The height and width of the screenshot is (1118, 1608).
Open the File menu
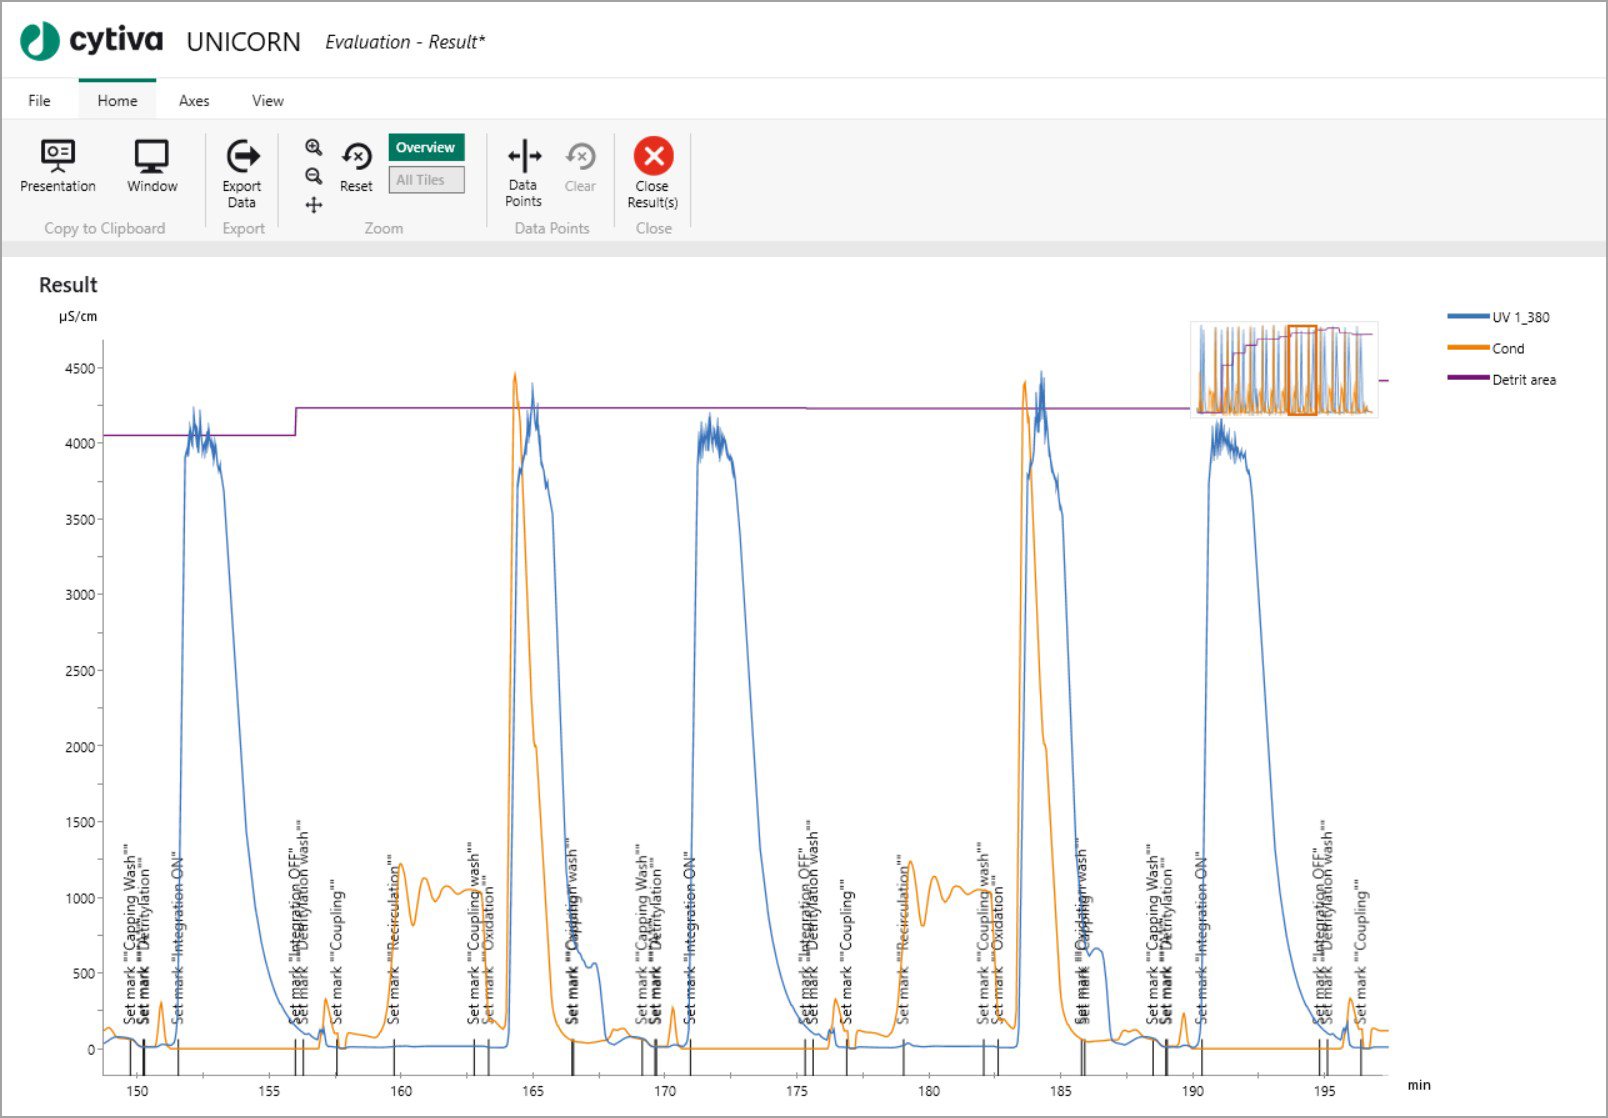[39, 101]
